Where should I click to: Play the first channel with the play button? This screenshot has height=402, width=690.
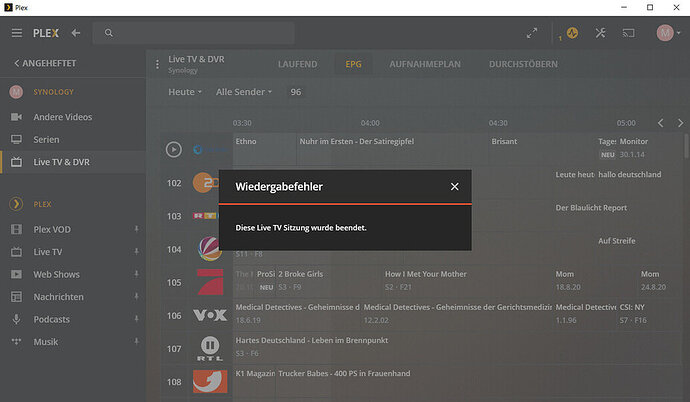(x=174, y=150)
